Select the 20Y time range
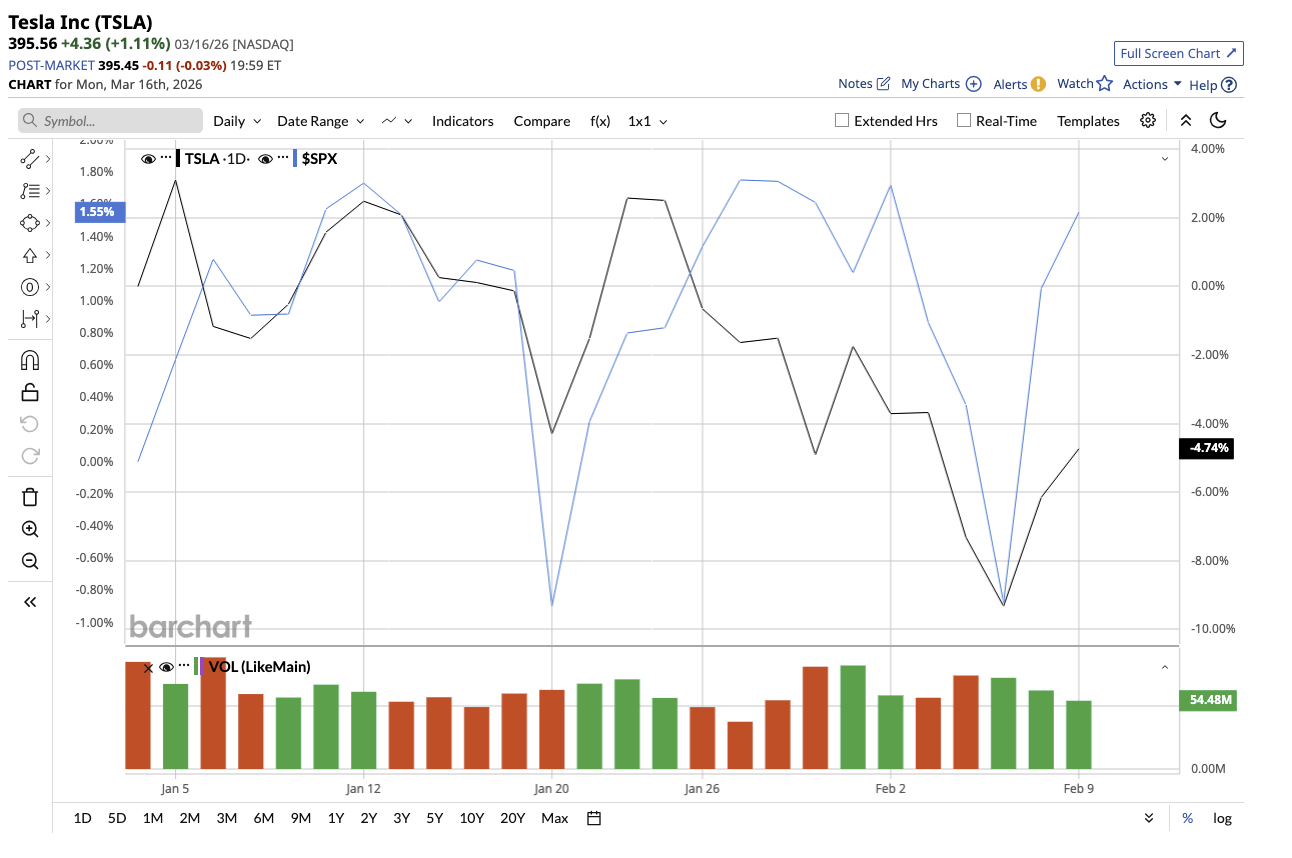Viewport: 1292px width, 858px height. pyautogui.click(x=512, y=818)
